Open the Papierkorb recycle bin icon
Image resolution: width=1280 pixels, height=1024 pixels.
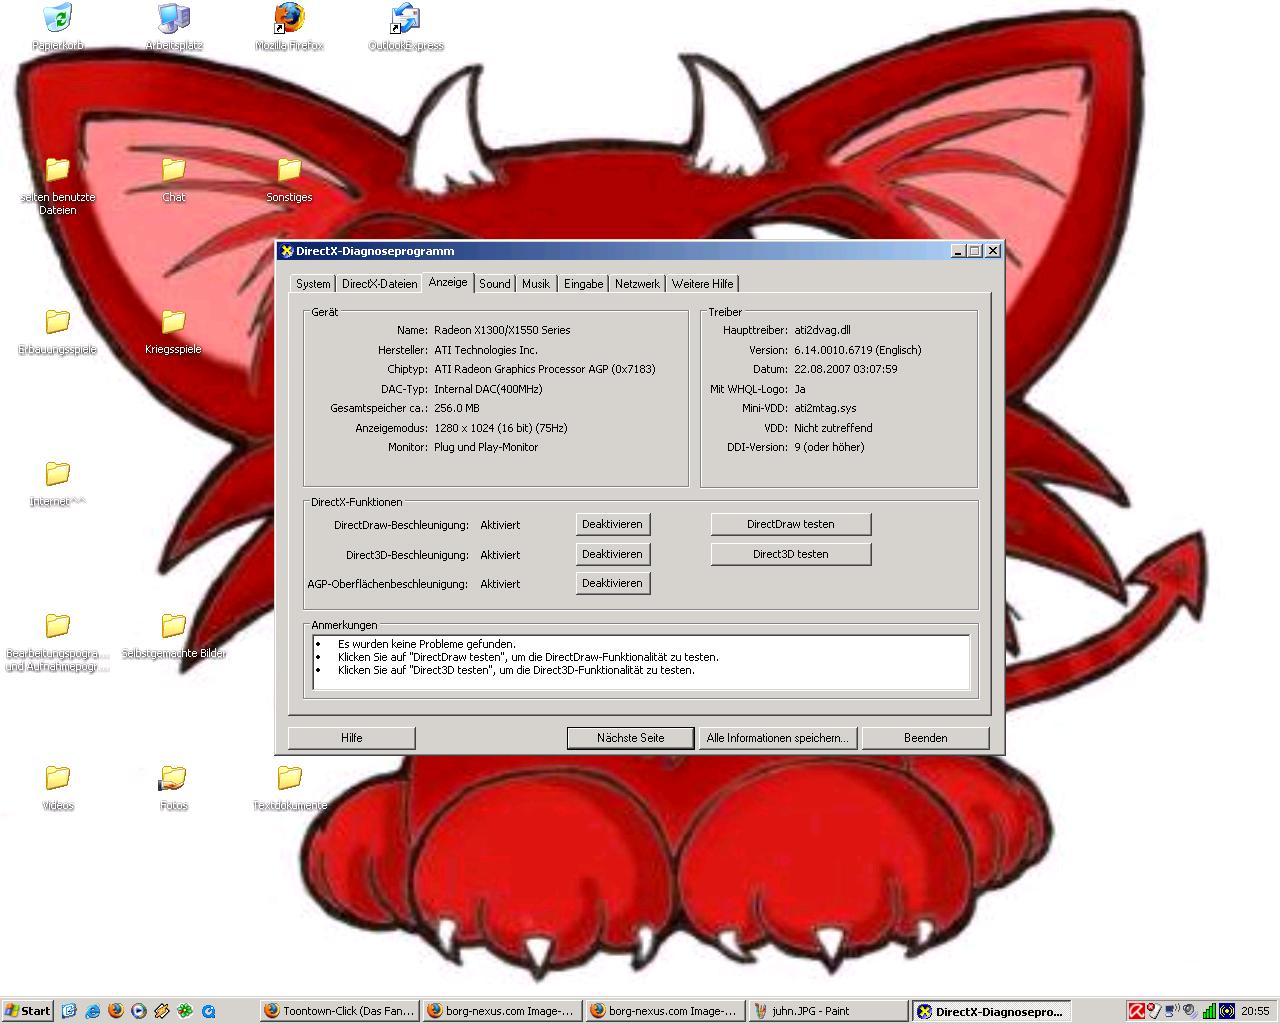58,27
